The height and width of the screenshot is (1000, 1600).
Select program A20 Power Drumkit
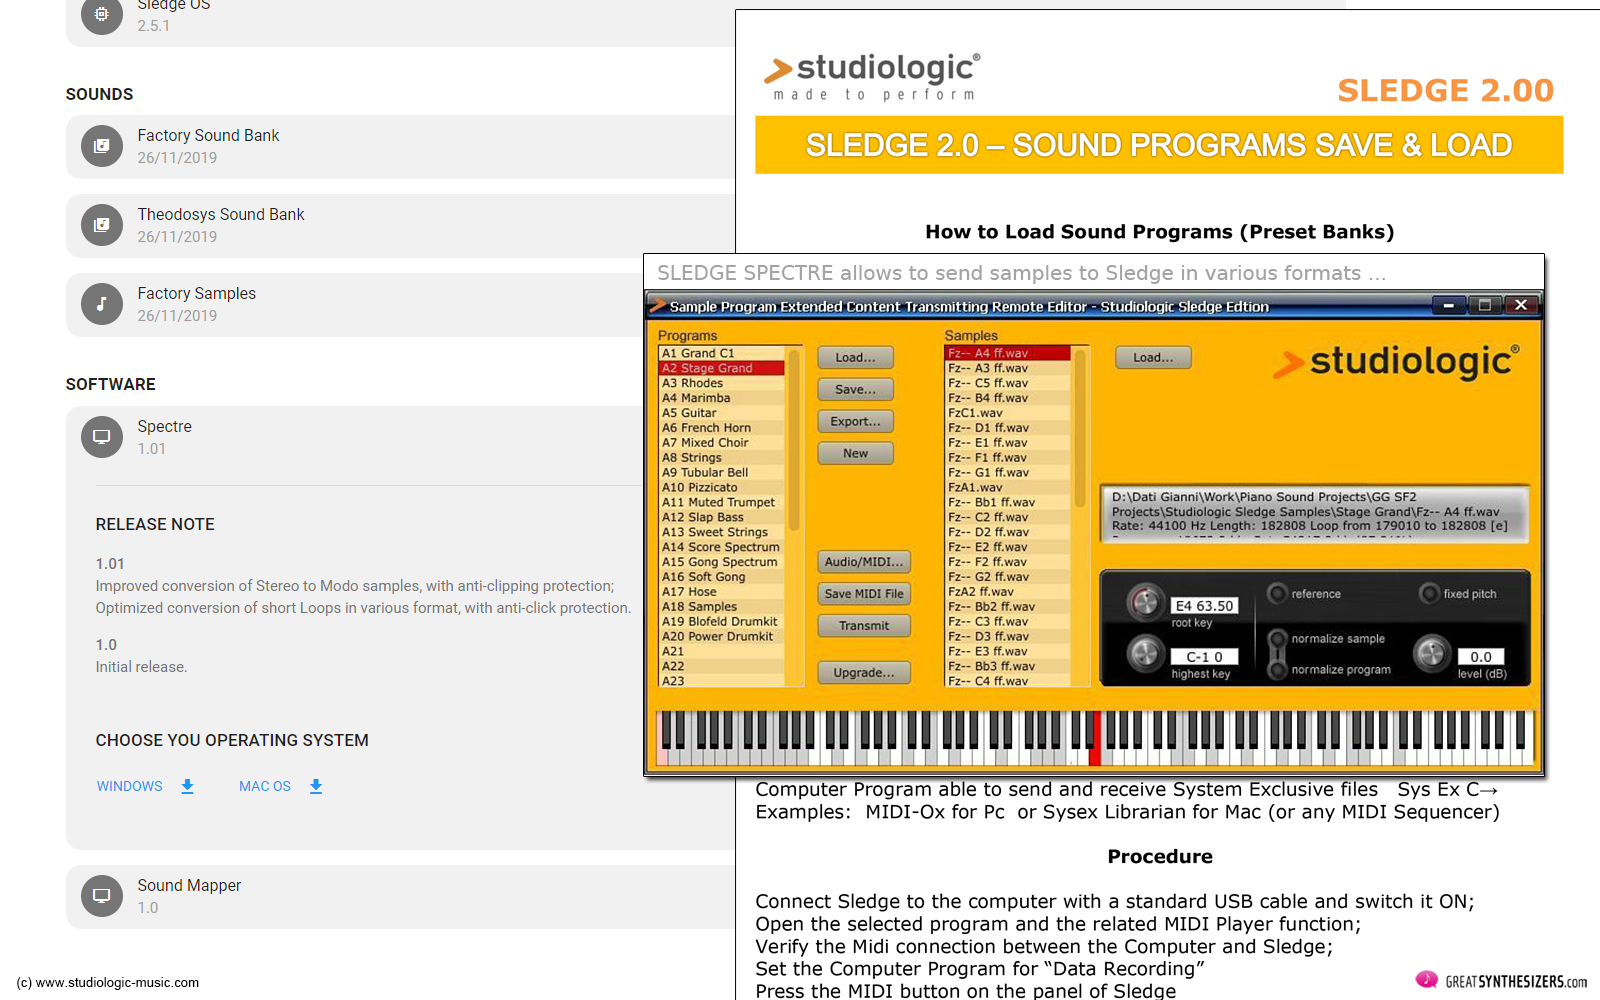pos(722,637)
